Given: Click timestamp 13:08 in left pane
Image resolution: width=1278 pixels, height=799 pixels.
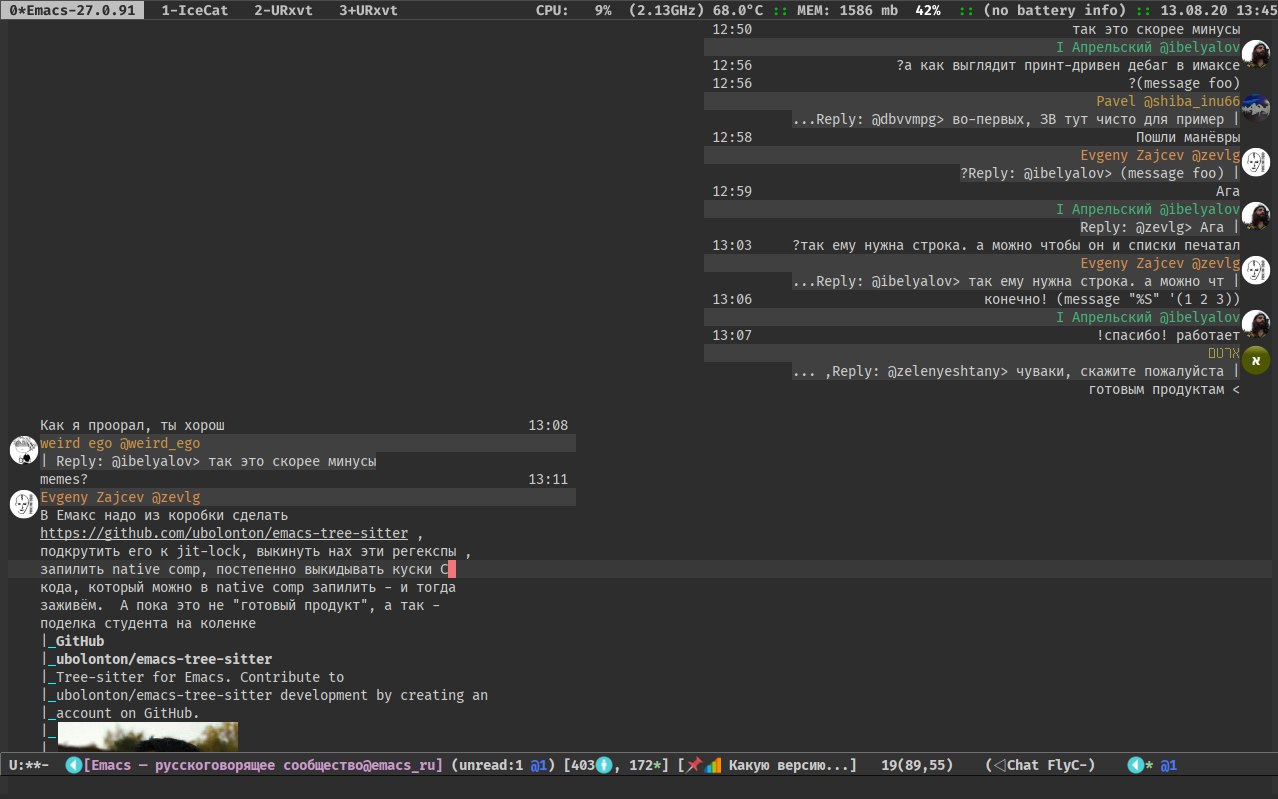Looking at the screenshot, I should [548, 425].
